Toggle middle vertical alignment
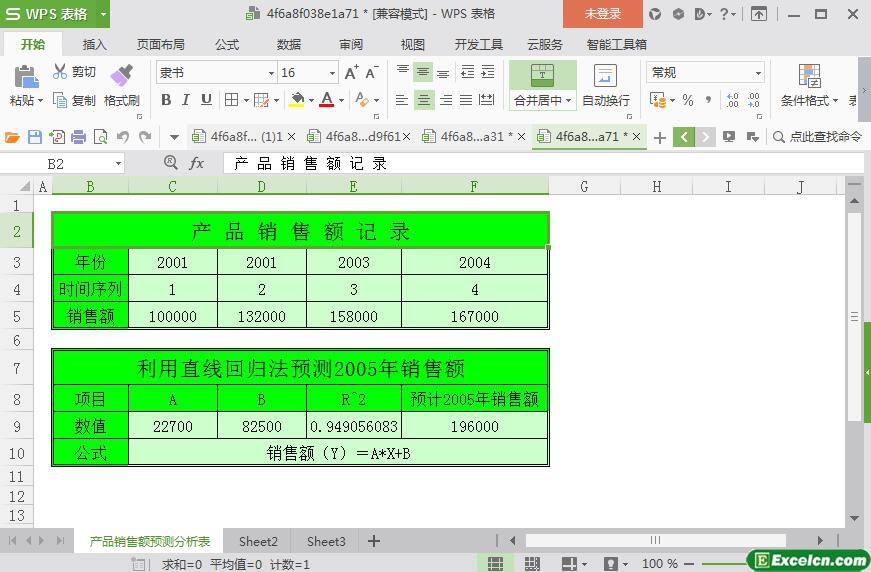The height and width of the screenshot is (572, 871). (423, 72)
